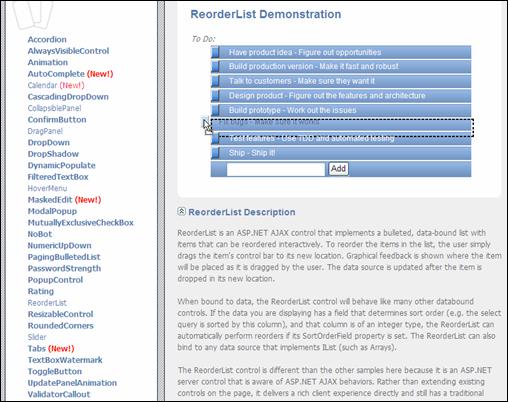
Task: Open the NoBot sample link
Action: click(x=40, y=234)
